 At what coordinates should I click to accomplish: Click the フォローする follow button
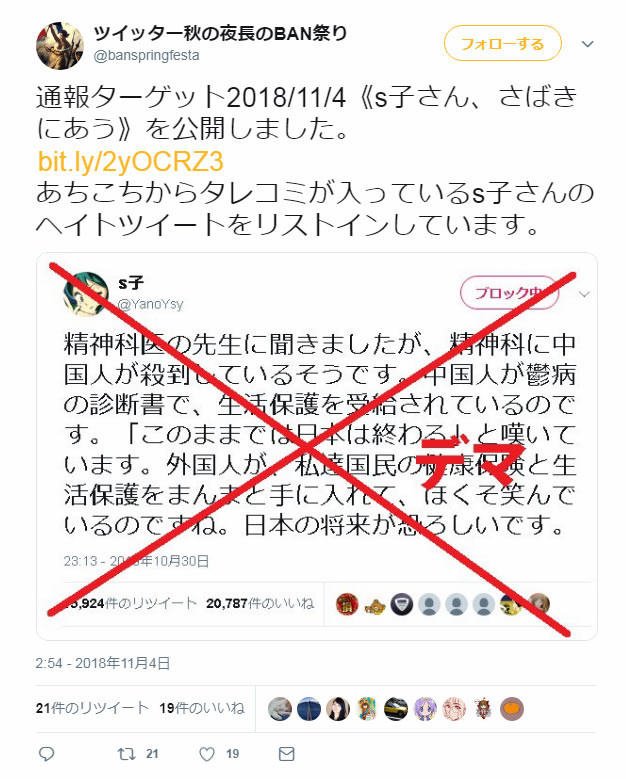(x=503, y=44)
